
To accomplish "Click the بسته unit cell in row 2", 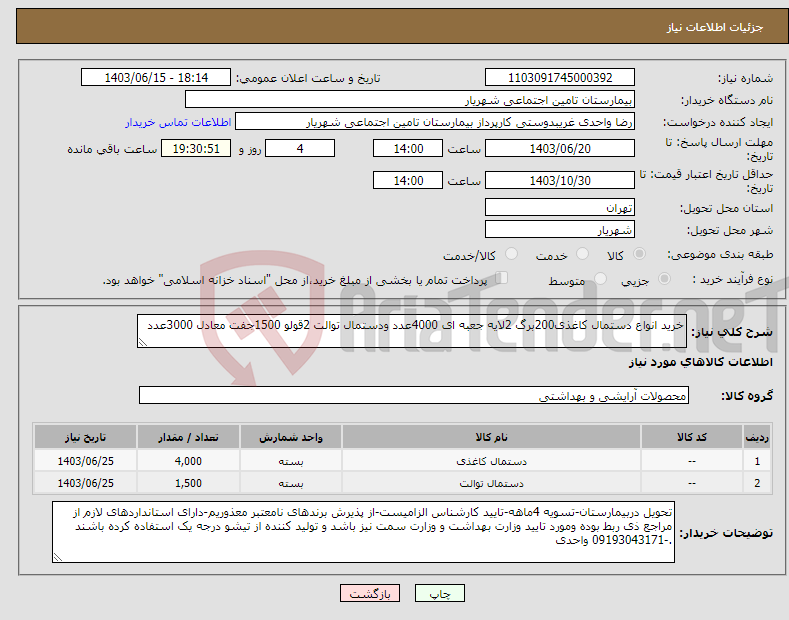I will 291,483.
